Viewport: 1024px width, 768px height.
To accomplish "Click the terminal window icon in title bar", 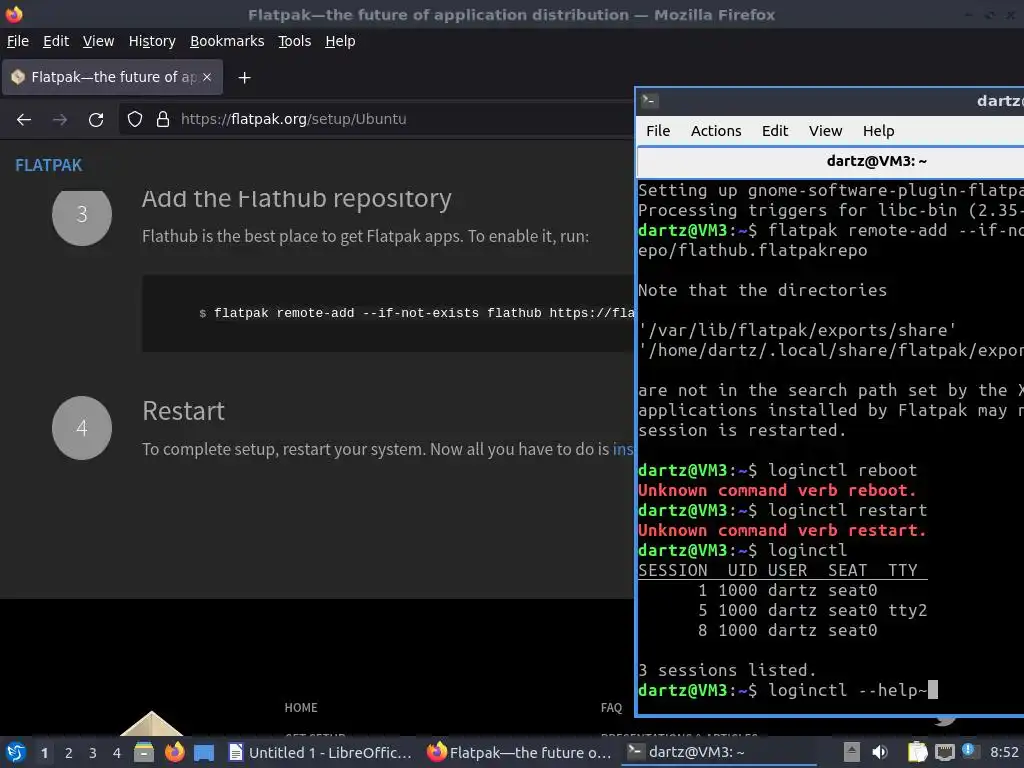I will 649,101.
